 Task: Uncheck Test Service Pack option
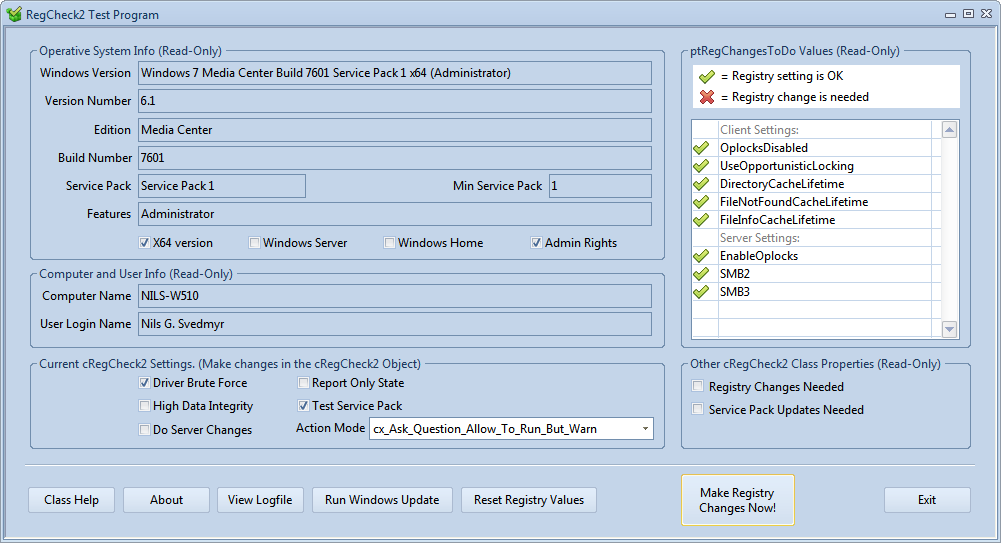point(303,405)
